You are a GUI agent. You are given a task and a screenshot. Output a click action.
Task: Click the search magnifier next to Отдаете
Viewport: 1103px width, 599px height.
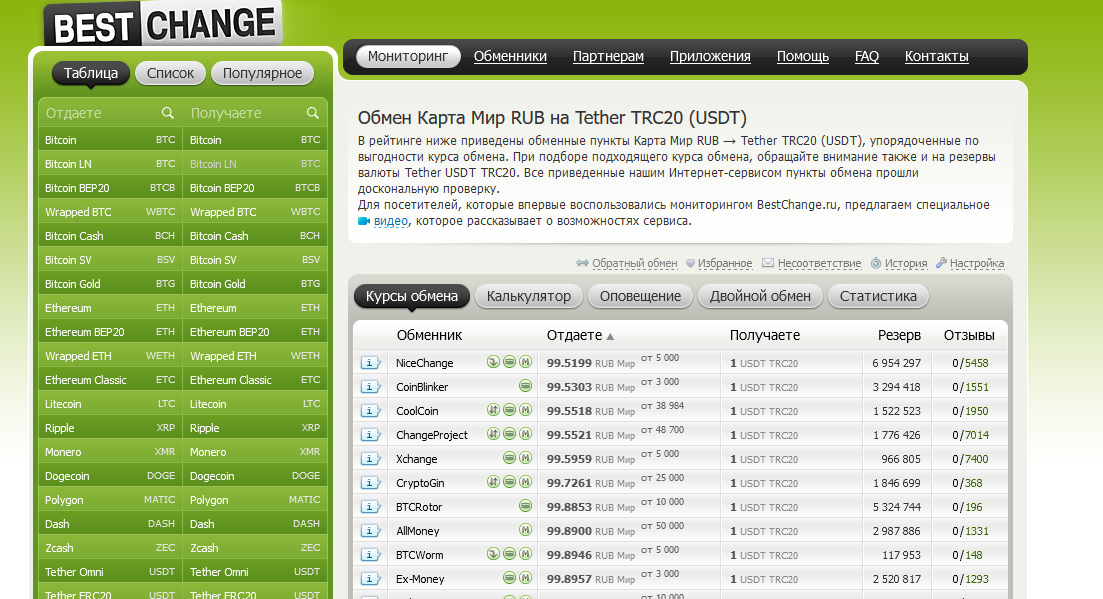click(167, 113)
